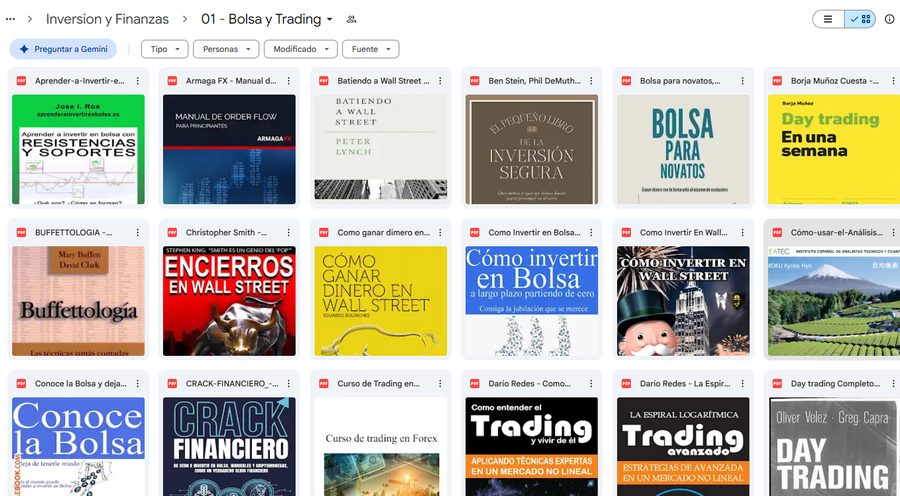The image size is (900, 496).
Task: Select file name 'Armaga FX - Manual d...'
Action: 231,81
